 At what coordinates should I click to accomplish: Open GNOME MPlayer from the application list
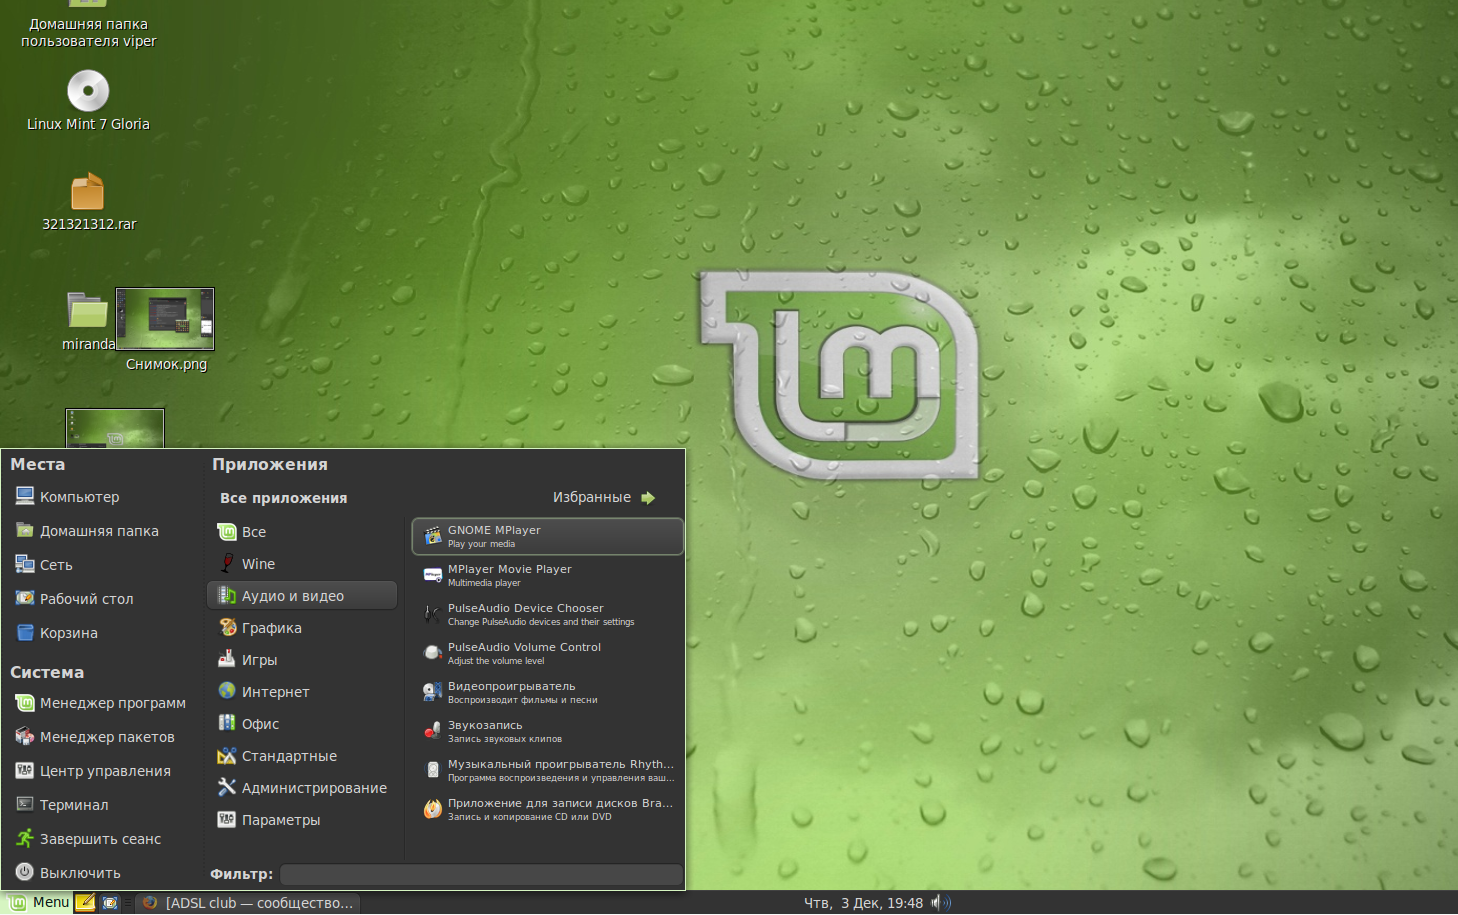(546, 536)
